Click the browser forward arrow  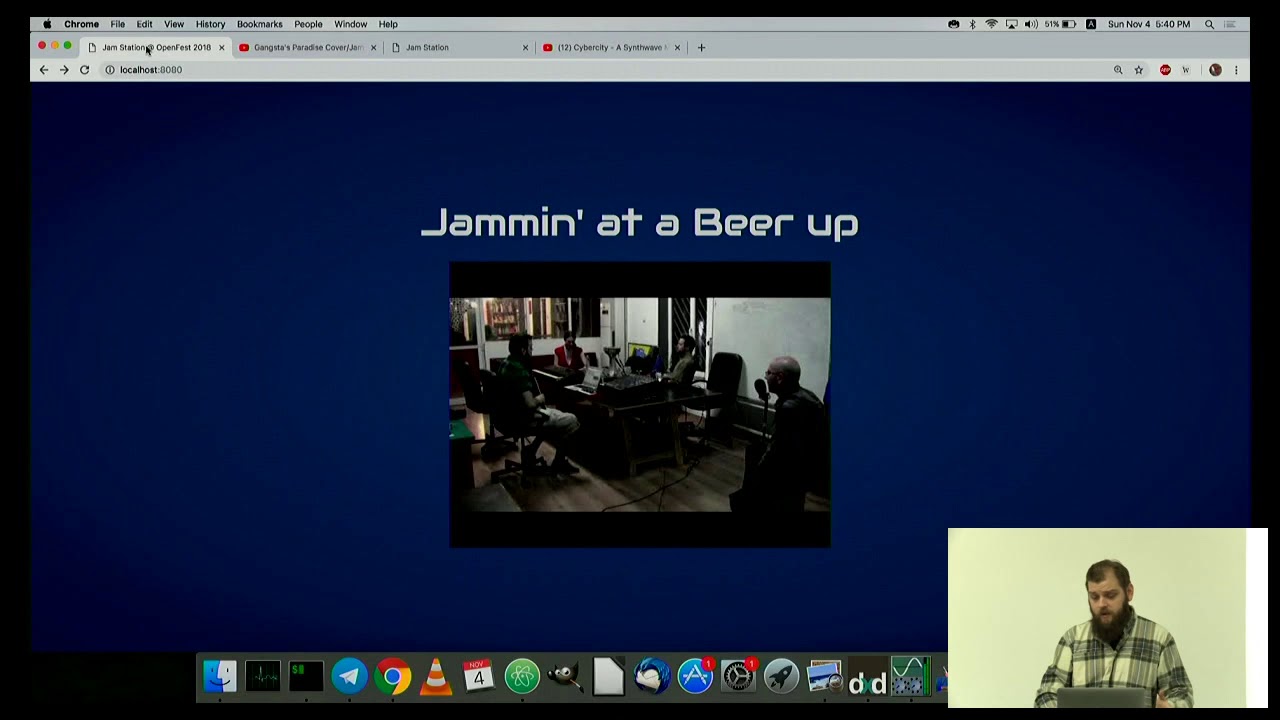pos(64,70)
